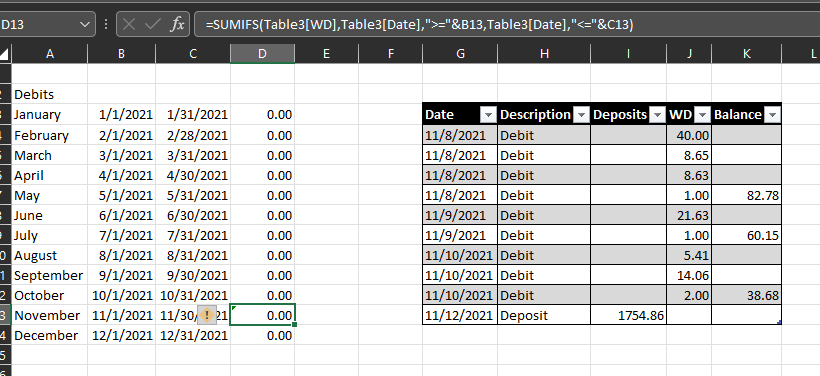
Task: Confirm entry with the checkmark icon
Action: coord(153,24)
